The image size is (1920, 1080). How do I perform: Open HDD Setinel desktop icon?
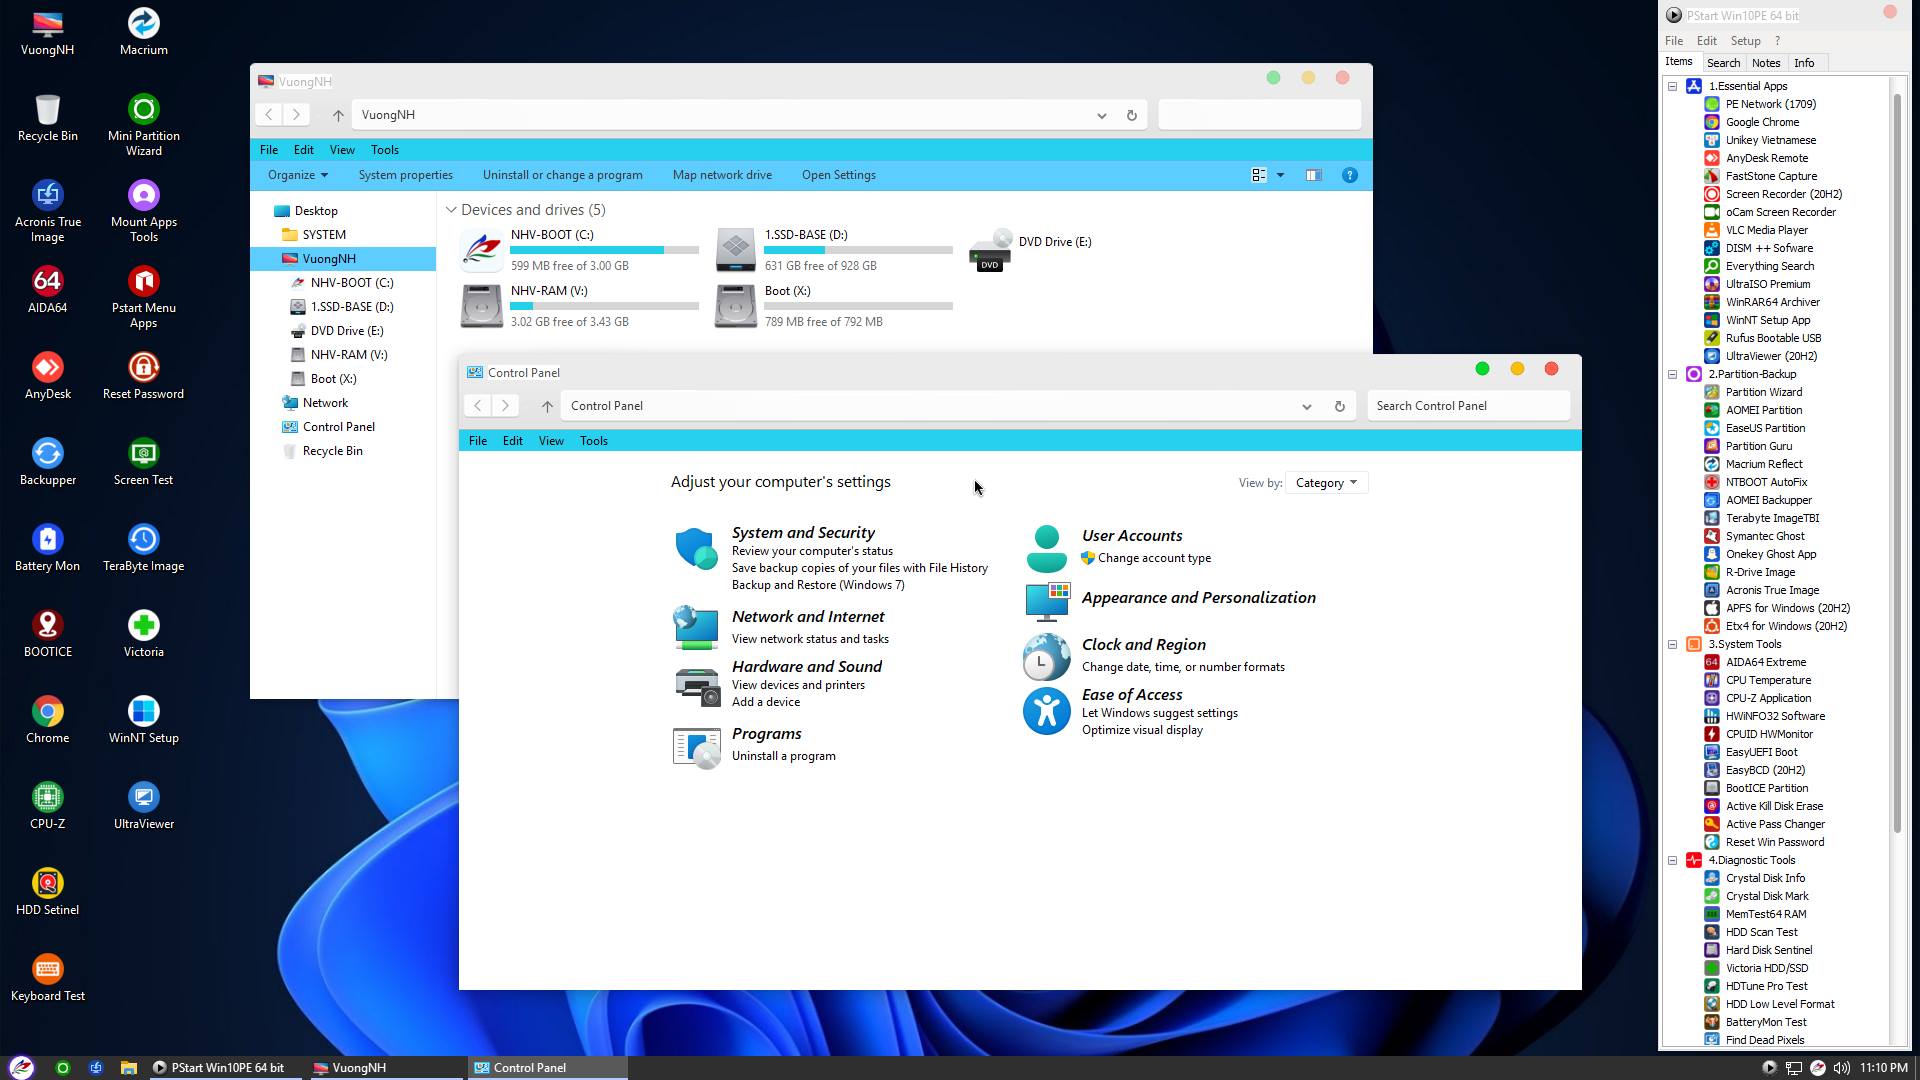click(x=47, y=892)
